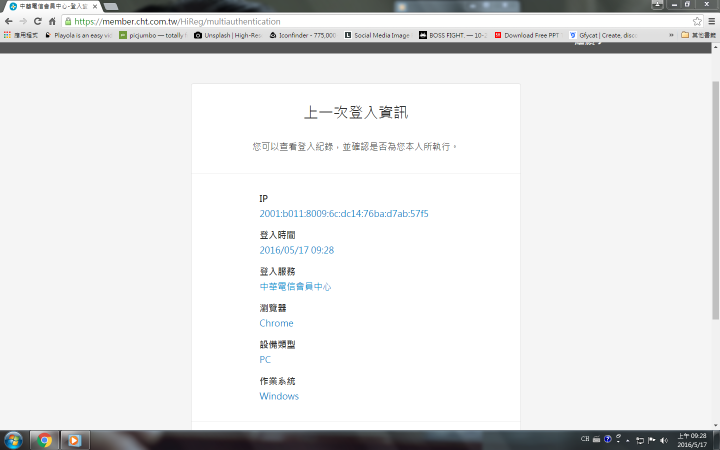This screenshot has width=720, height=450.
Task: Open the media player taskbar icon
Action: tap(74, 440)
